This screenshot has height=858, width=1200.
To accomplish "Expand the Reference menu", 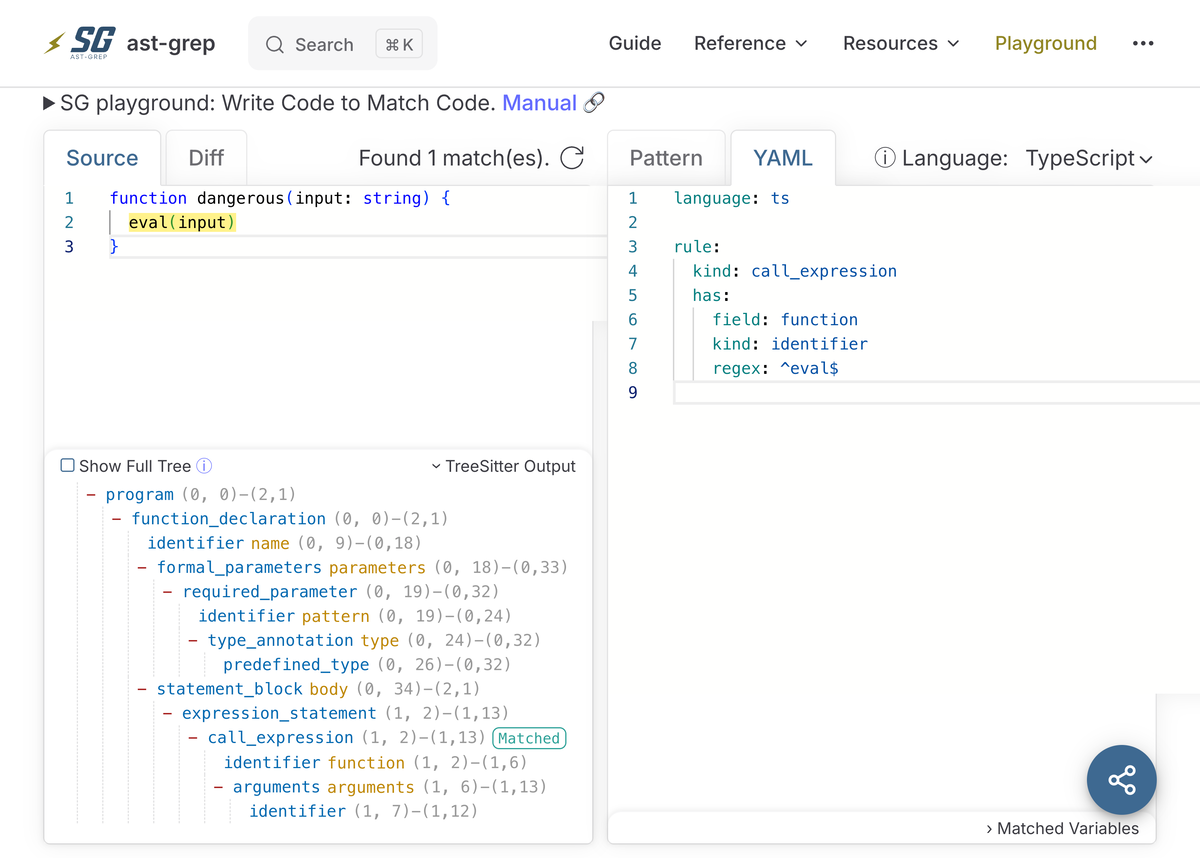I will [751, 44].
